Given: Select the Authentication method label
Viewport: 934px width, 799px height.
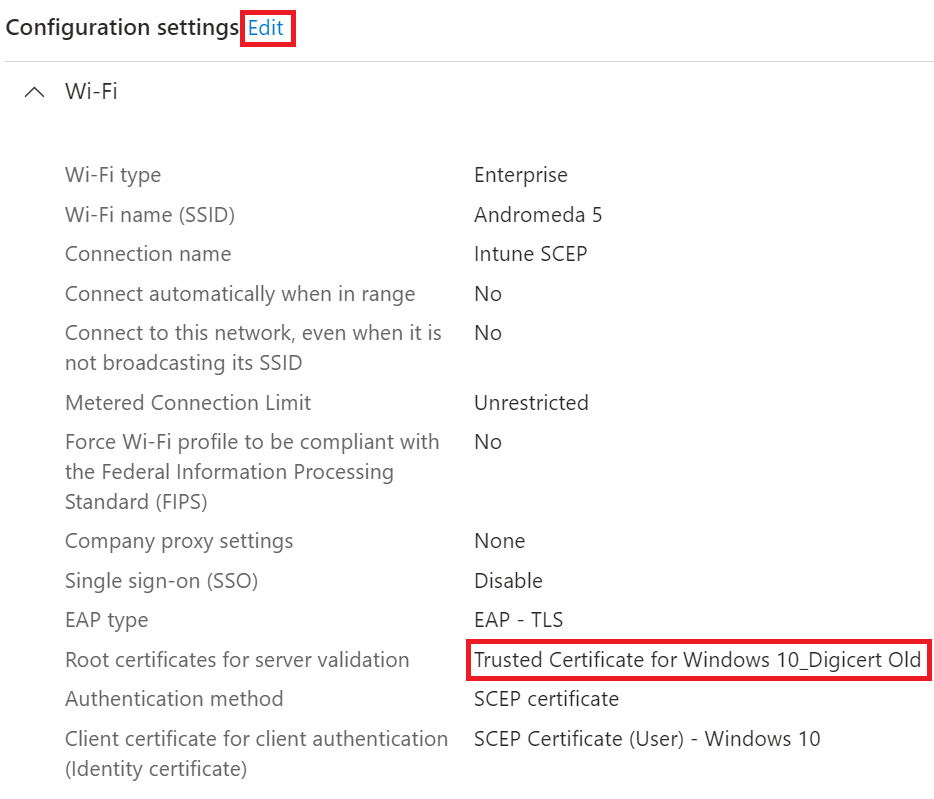Looking at the screenshot, I should [x=174, y=699].
